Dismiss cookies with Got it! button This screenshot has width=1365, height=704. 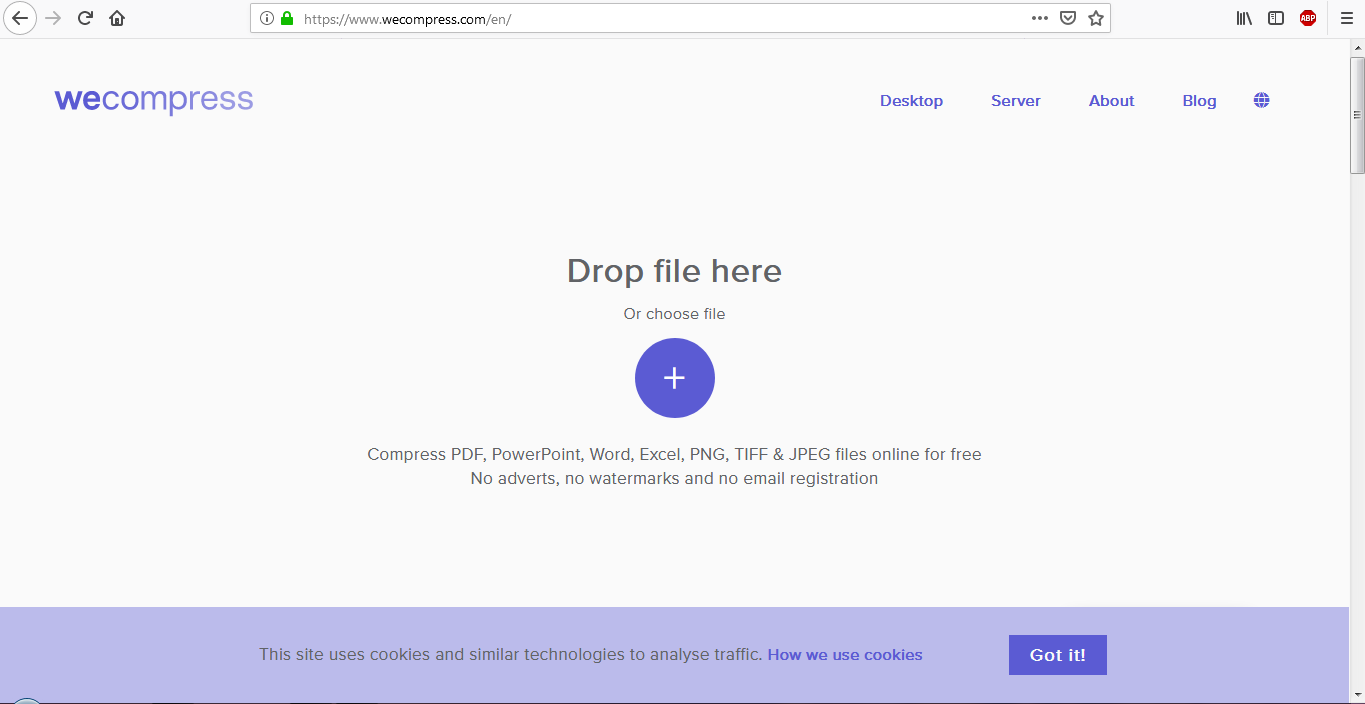[1057, 654]
